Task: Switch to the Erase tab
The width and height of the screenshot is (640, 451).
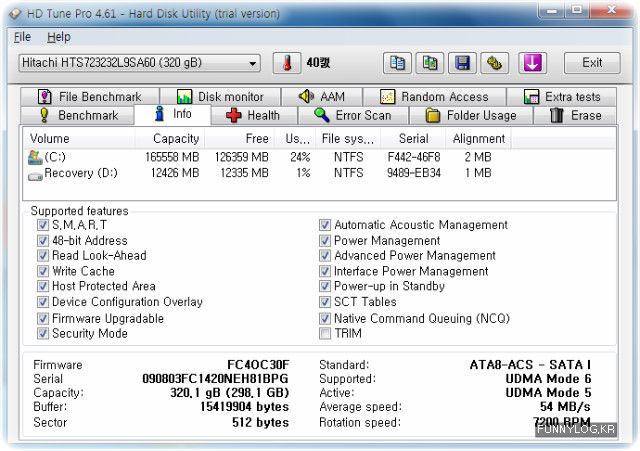Action: pyautogui.click(x=575, y=116)
